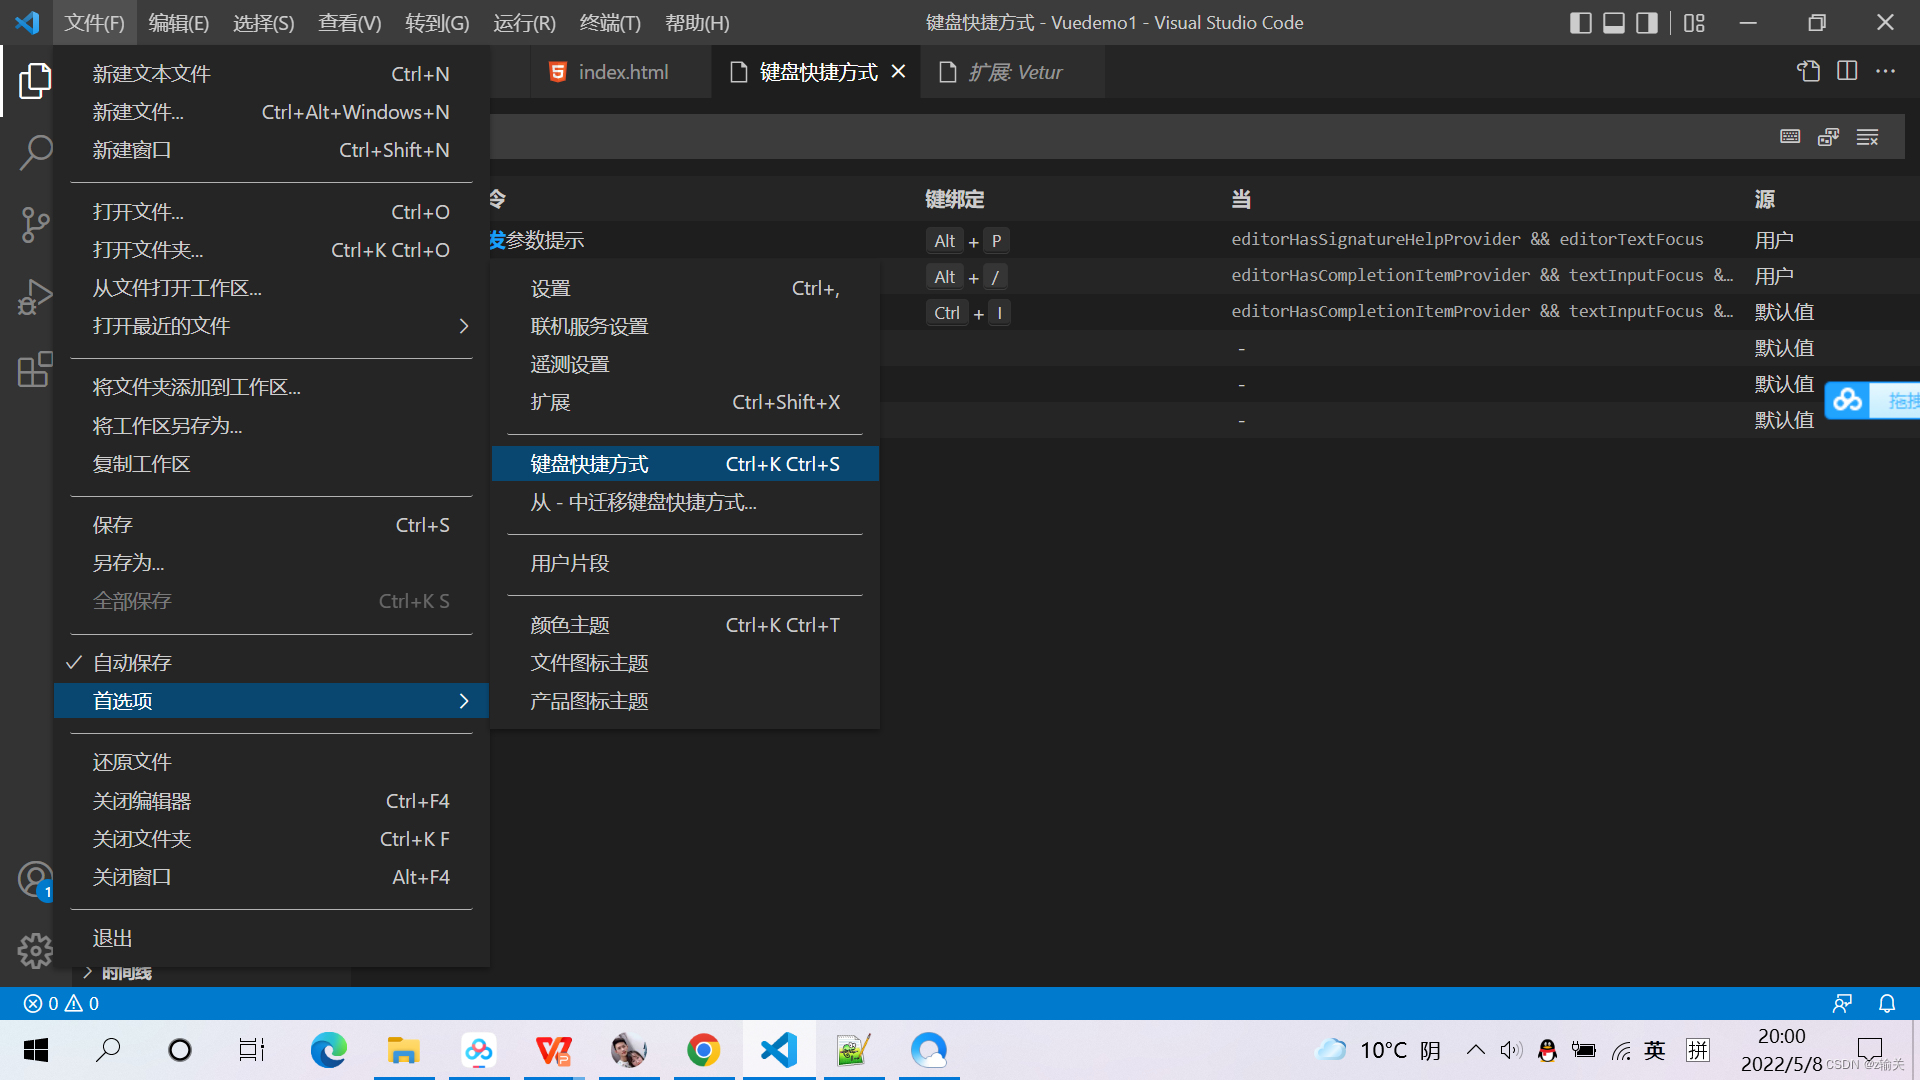The height and width of the screenshot is (1080, 1920).
Task: Open volume control in system tray
Action: coord(1511,1050)
